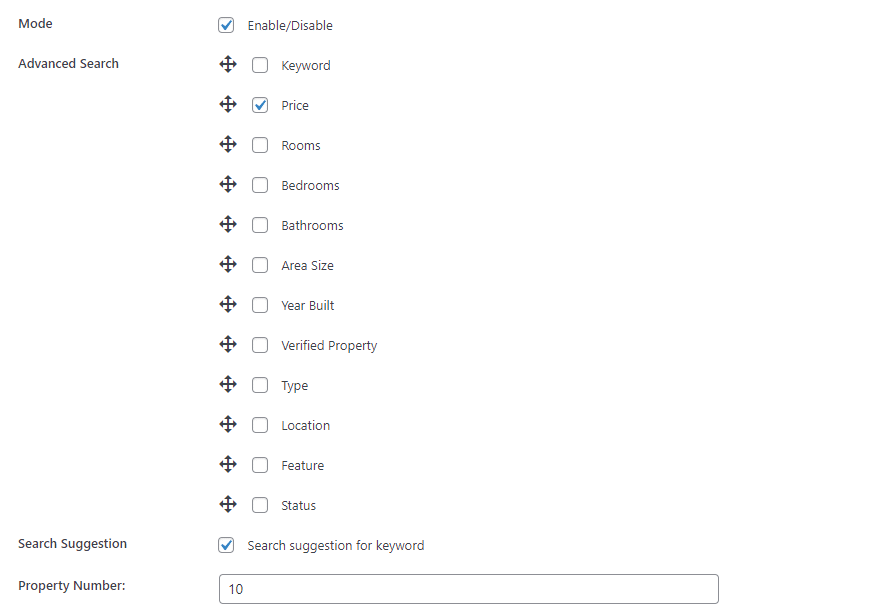The width and height of the screenshot is (885, 614).
Task: Click the Property Number input field
Action: point(467,589)
